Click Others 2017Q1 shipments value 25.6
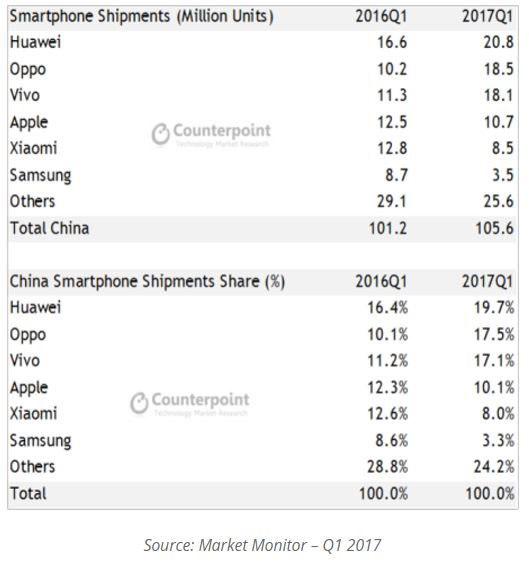 [x=498, y=201]
